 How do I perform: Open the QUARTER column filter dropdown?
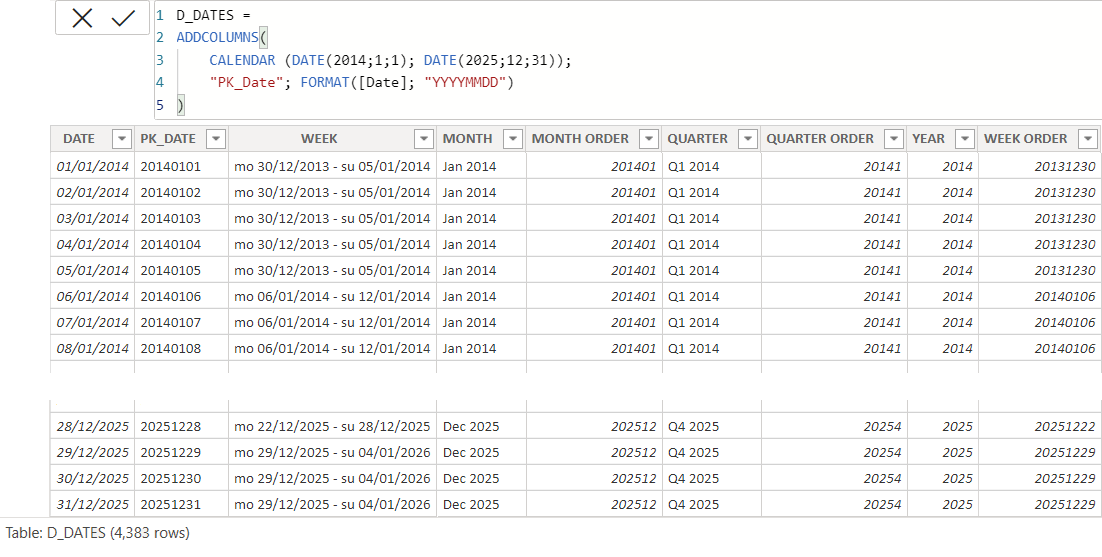coord(748,139)
